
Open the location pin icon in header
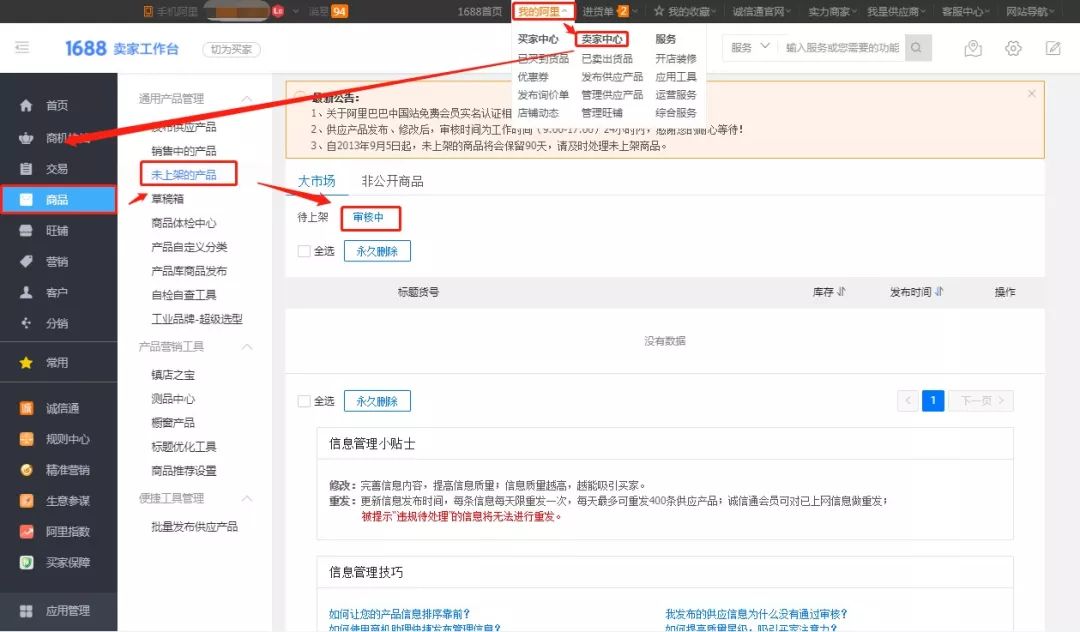coord(973,48)
